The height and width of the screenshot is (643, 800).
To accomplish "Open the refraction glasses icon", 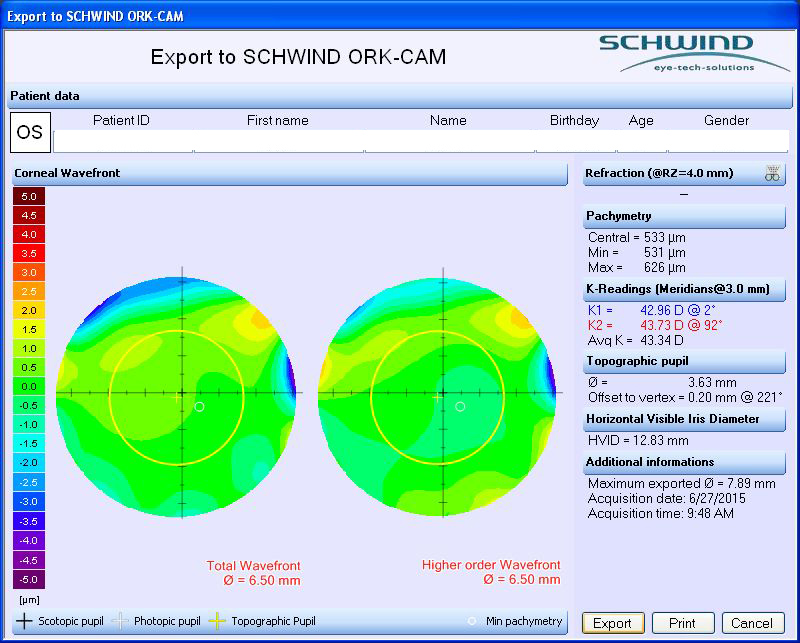I will 772,173.
